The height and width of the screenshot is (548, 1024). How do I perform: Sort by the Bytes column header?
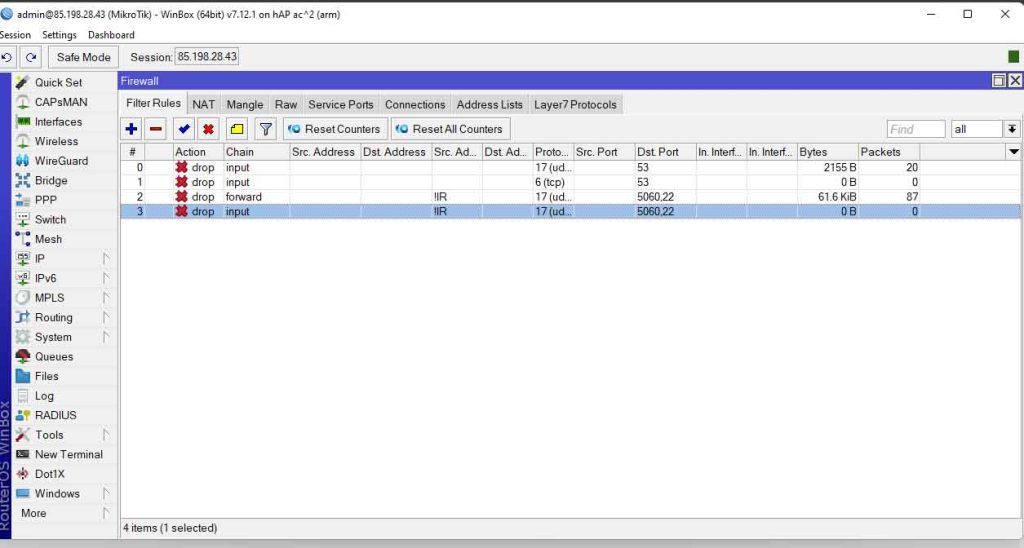[827, 152]
